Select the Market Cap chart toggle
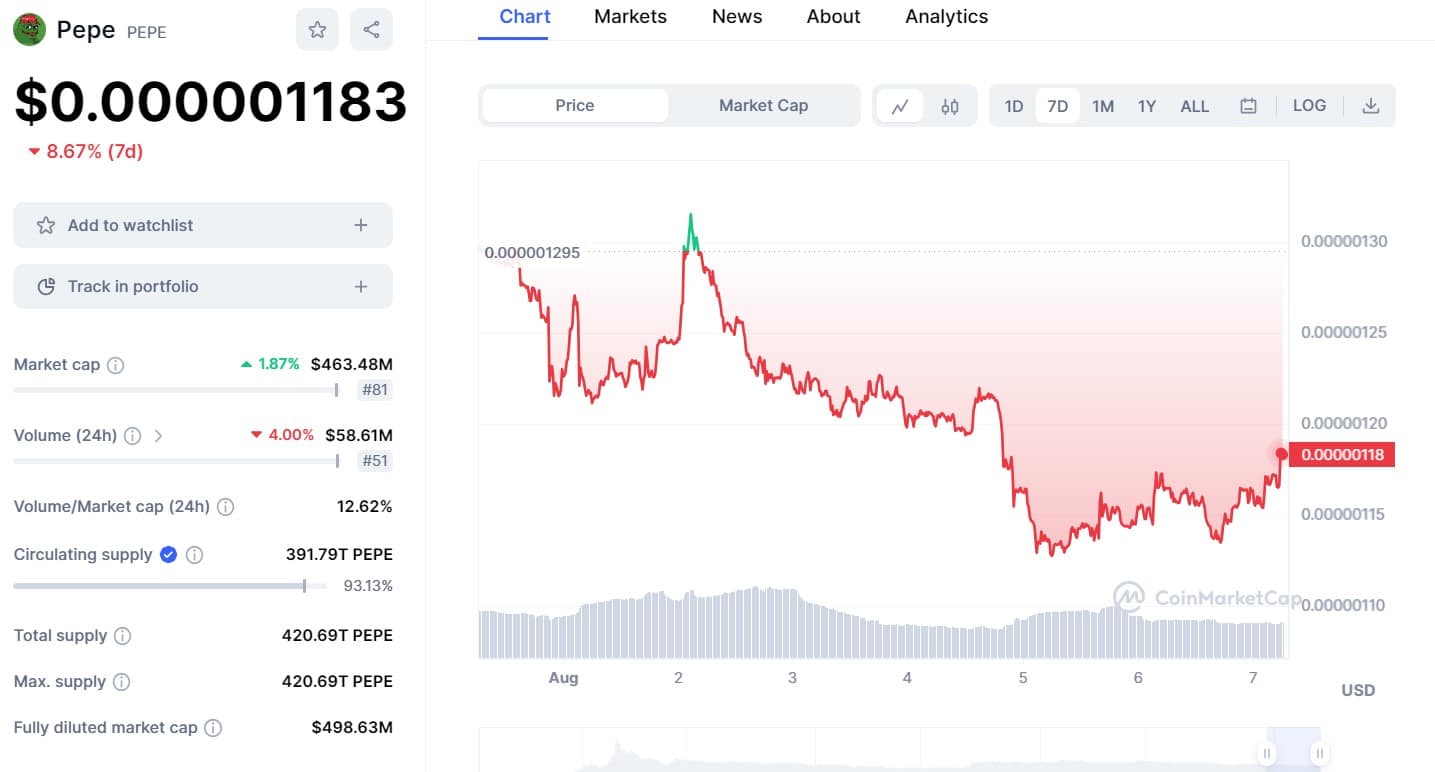This screenshot has height=772, width=1435. 763,105
